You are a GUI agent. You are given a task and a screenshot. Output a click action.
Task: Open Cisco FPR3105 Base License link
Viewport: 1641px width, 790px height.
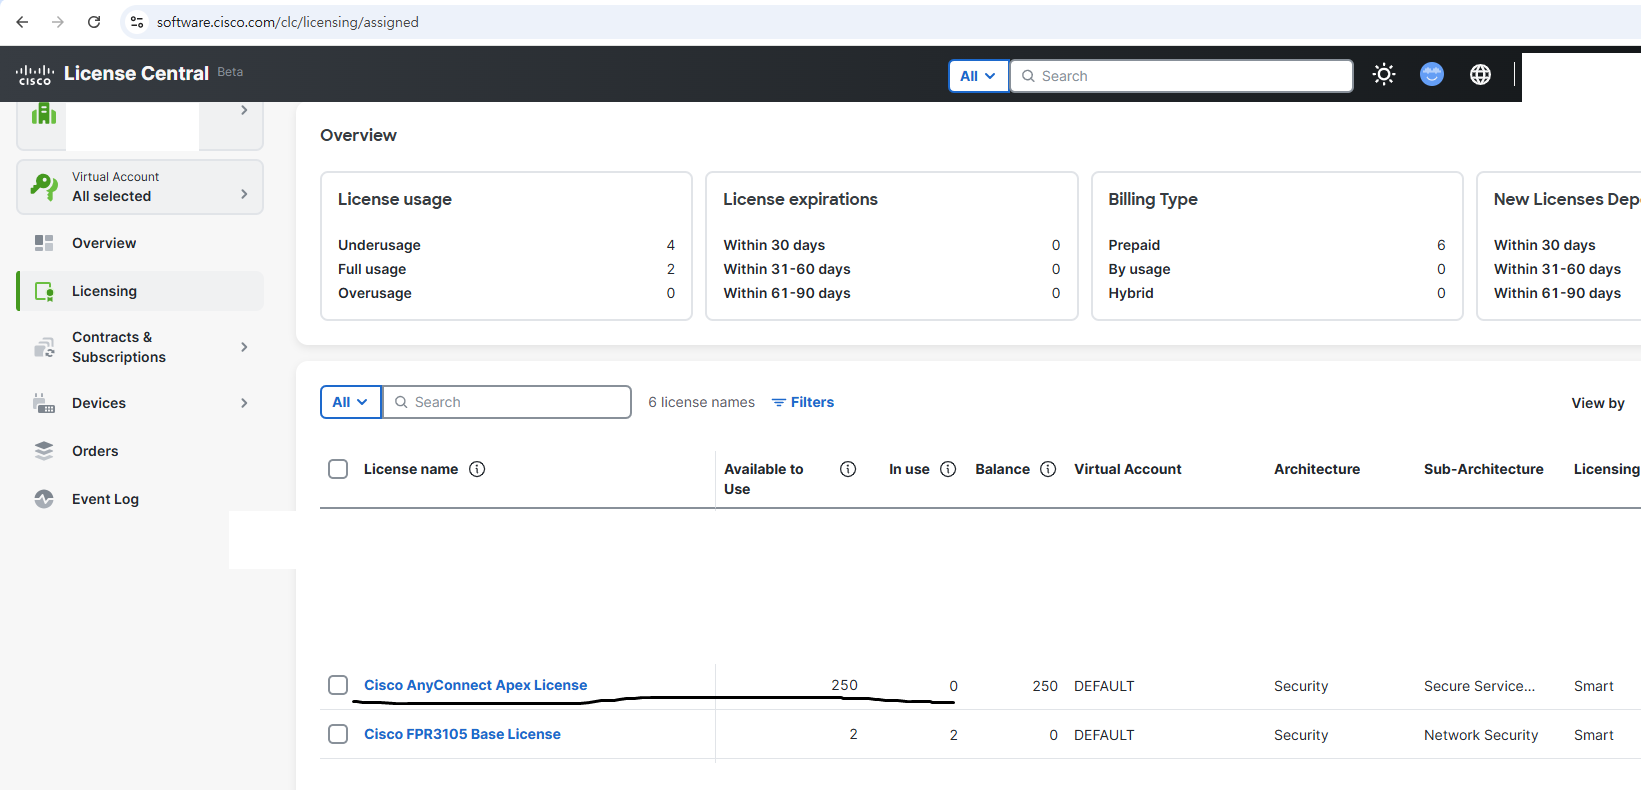462,734
